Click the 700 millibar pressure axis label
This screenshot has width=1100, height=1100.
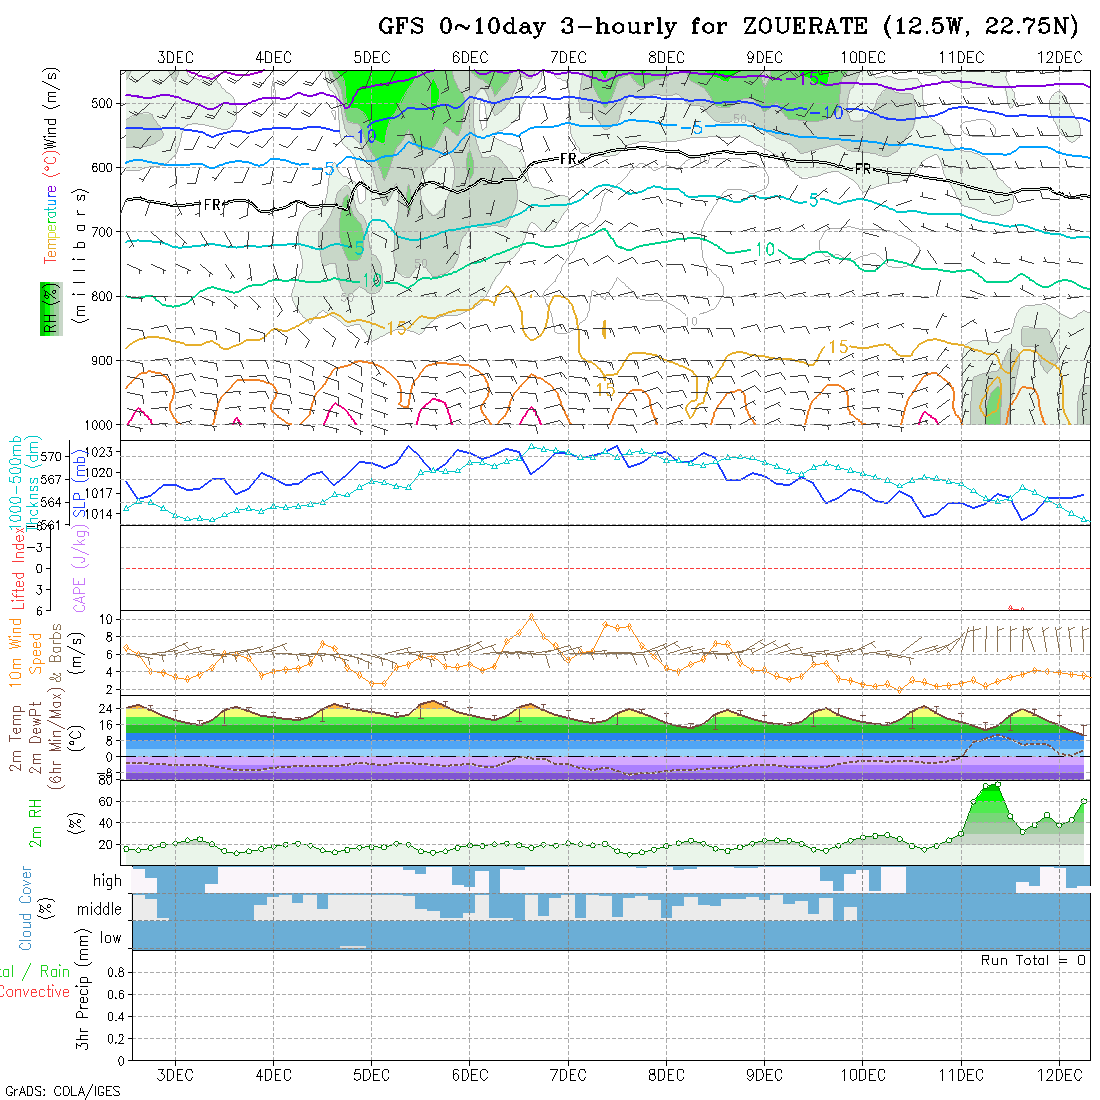pyautogui.click(x=102, y=232)
